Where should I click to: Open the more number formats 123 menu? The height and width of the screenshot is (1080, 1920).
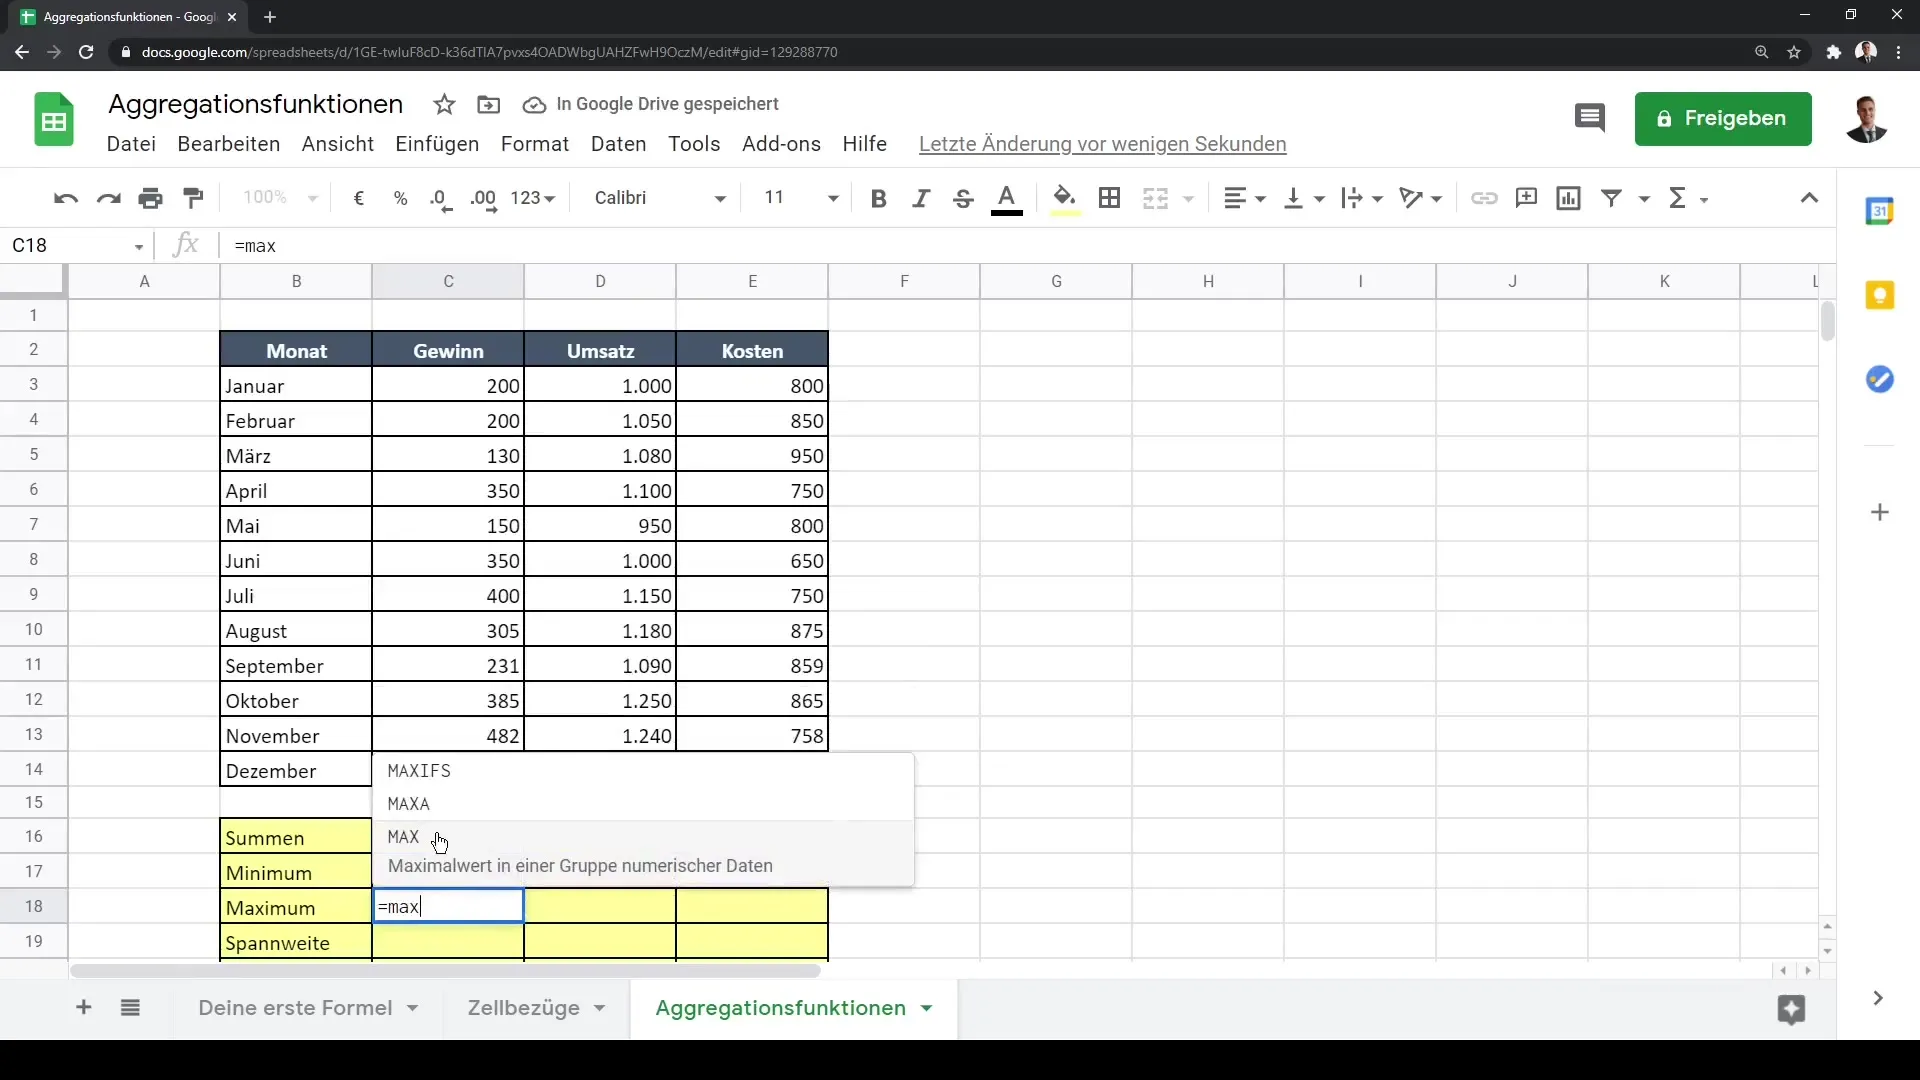tap(532, 198)
